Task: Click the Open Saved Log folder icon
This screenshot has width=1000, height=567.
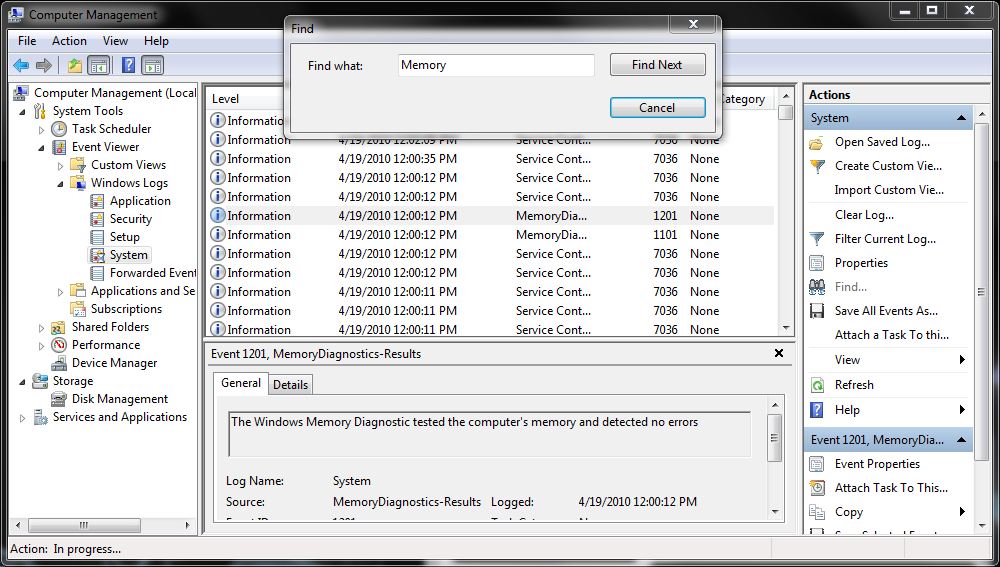Action: (x=817, y=142)
